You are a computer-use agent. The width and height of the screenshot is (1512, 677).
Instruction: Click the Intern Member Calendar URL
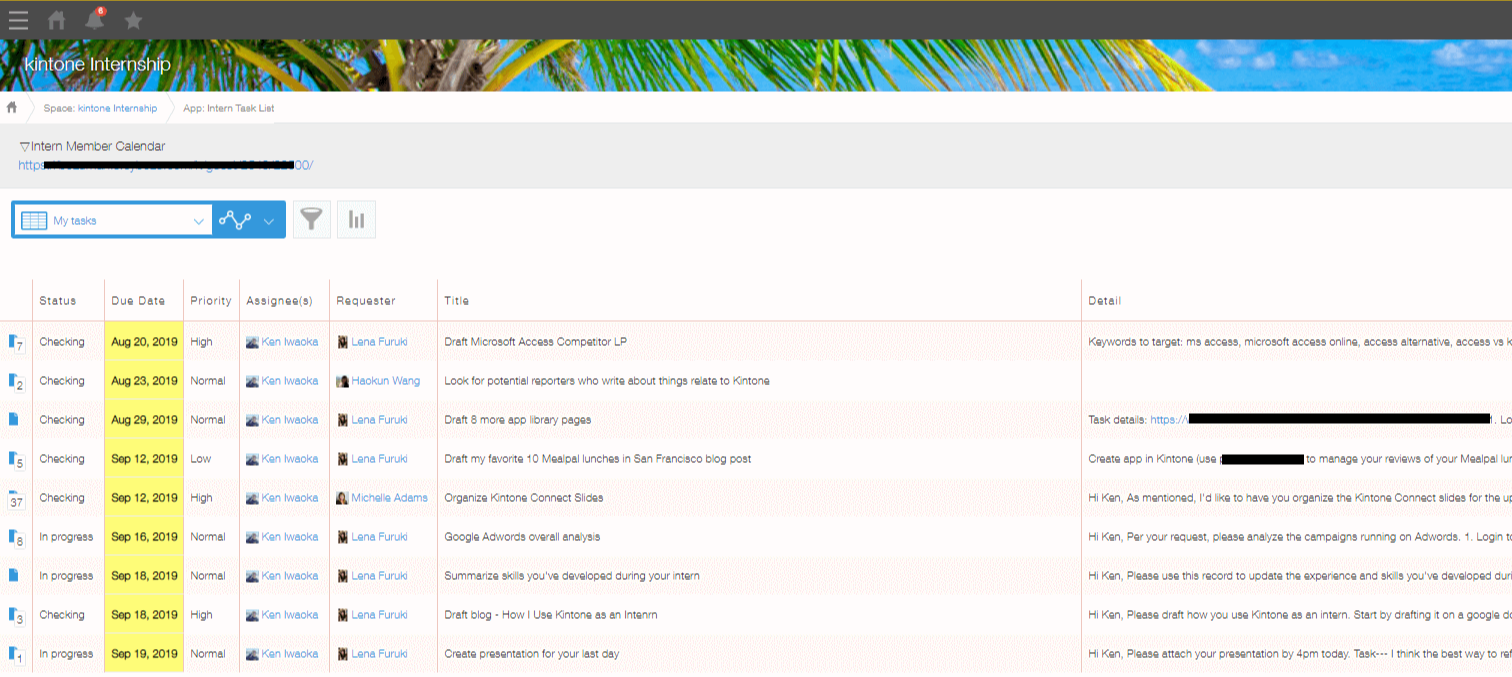(x=165, y=165)
